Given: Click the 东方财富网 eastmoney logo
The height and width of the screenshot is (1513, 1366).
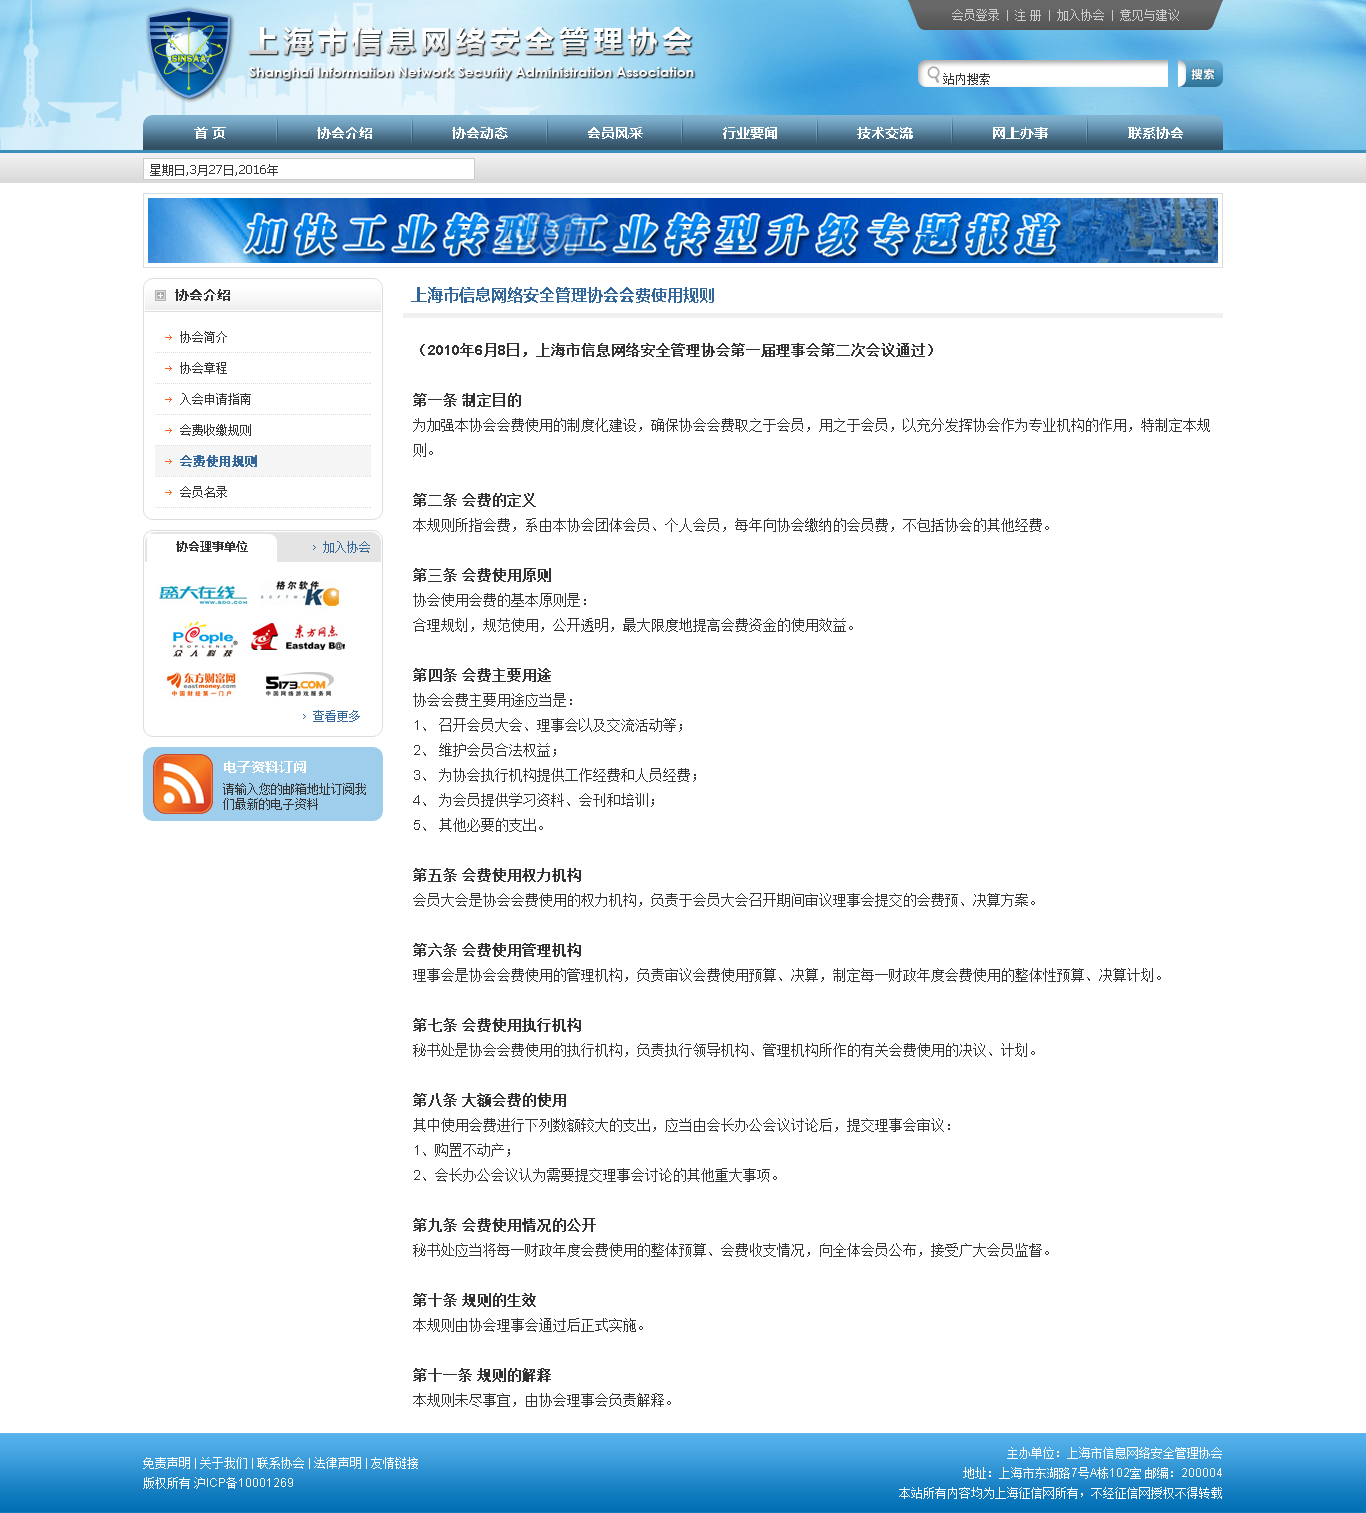Looking at the screenshot, I should click(x=203, y=684).
